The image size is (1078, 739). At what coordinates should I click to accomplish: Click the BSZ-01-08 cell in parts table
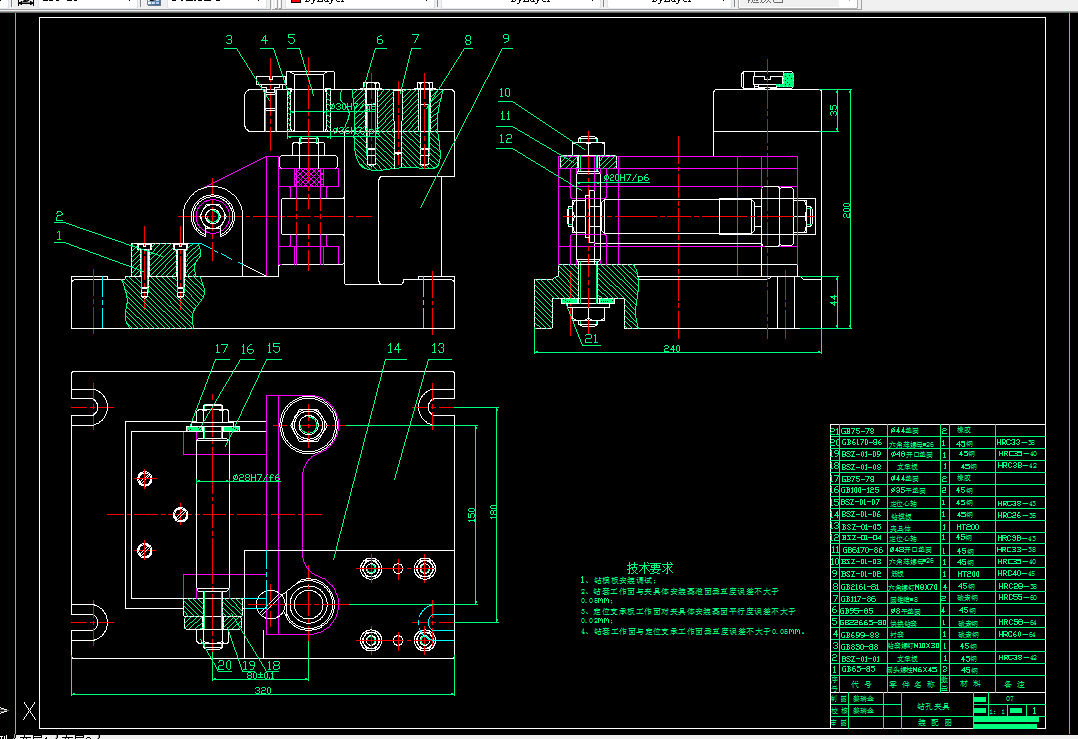tap(861, 467)
